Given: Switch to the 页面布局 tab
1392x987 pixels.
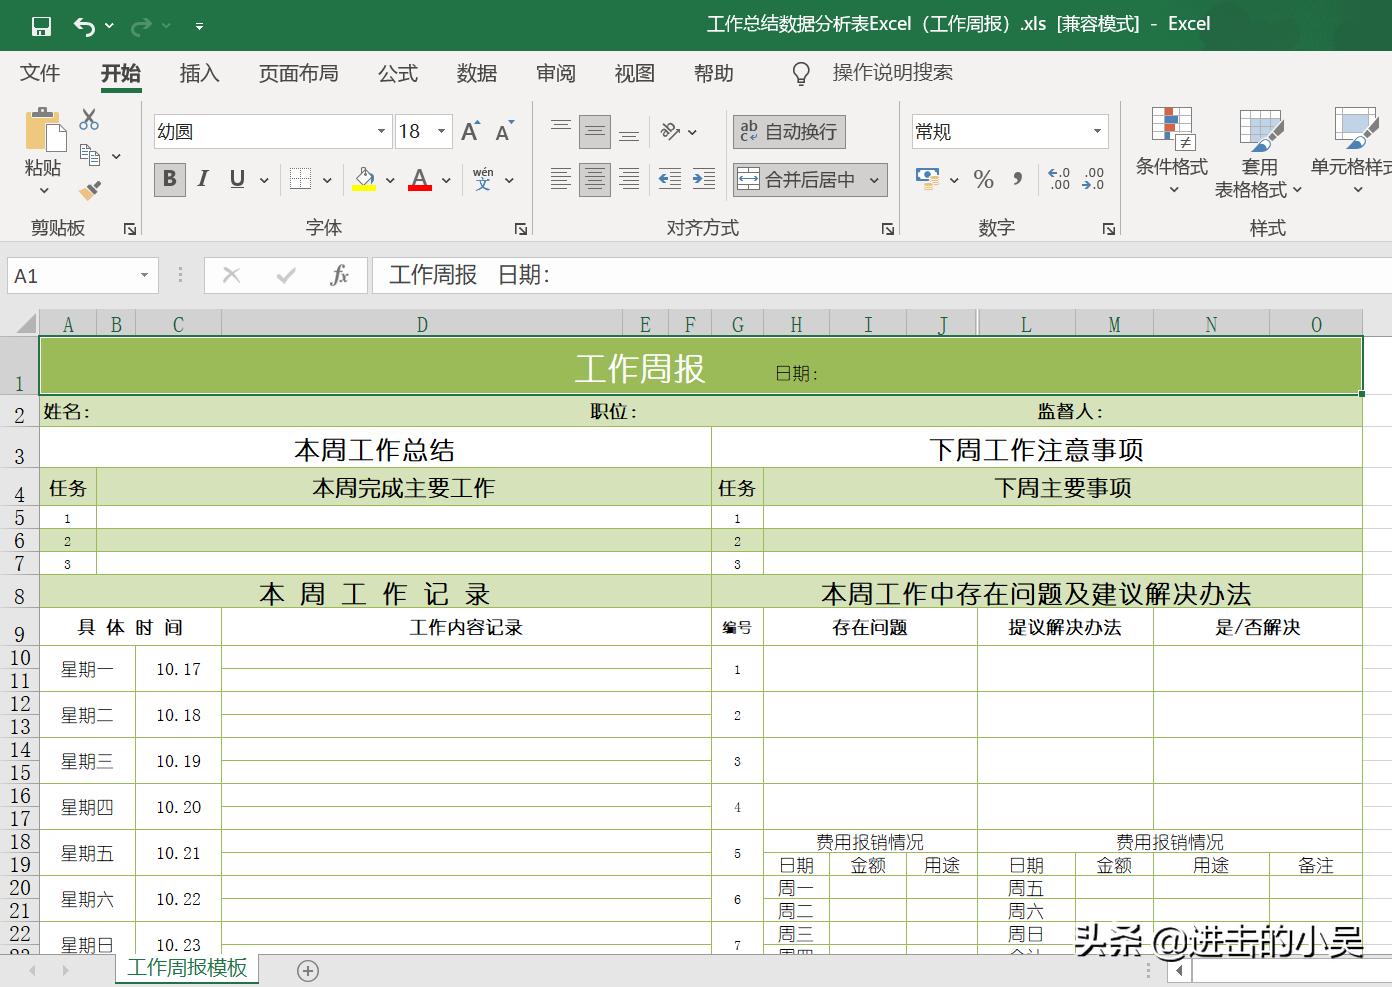Looking at the screenshot, I should 298,73.
